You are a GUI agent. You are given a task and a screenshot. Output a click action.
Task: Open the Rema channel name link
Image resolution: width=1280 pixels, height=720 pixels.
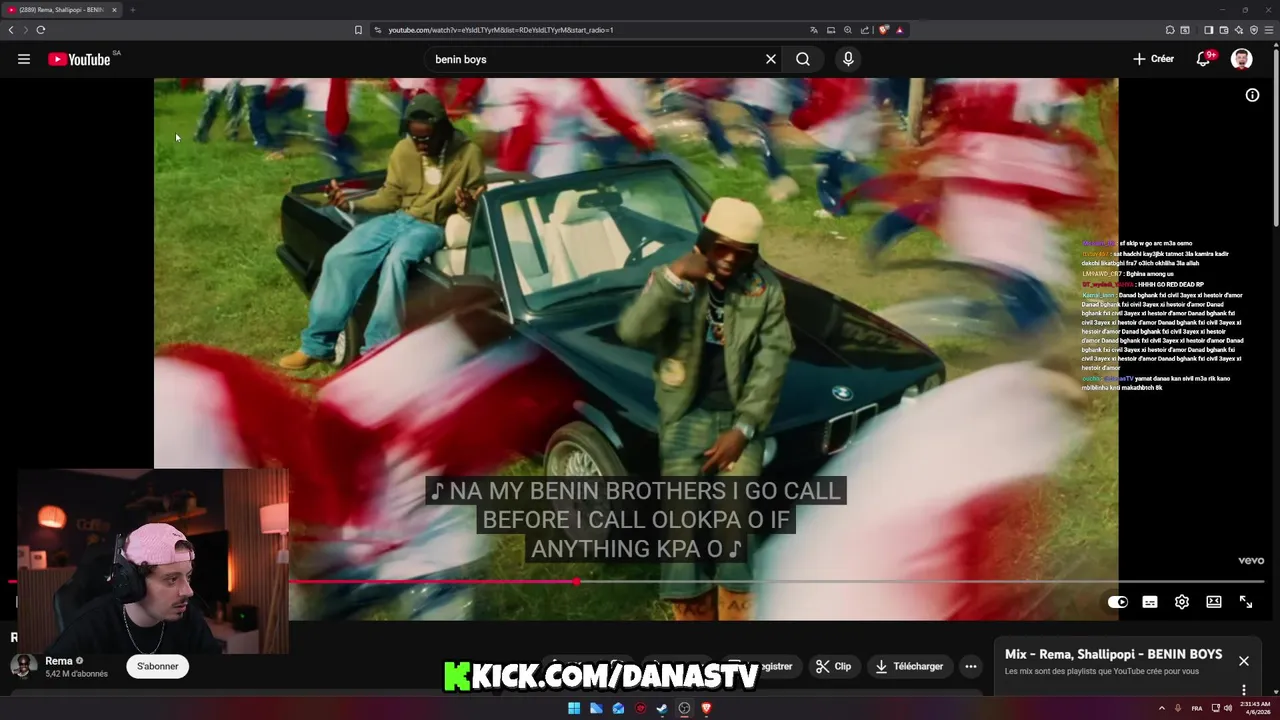[x=59, y=661]
